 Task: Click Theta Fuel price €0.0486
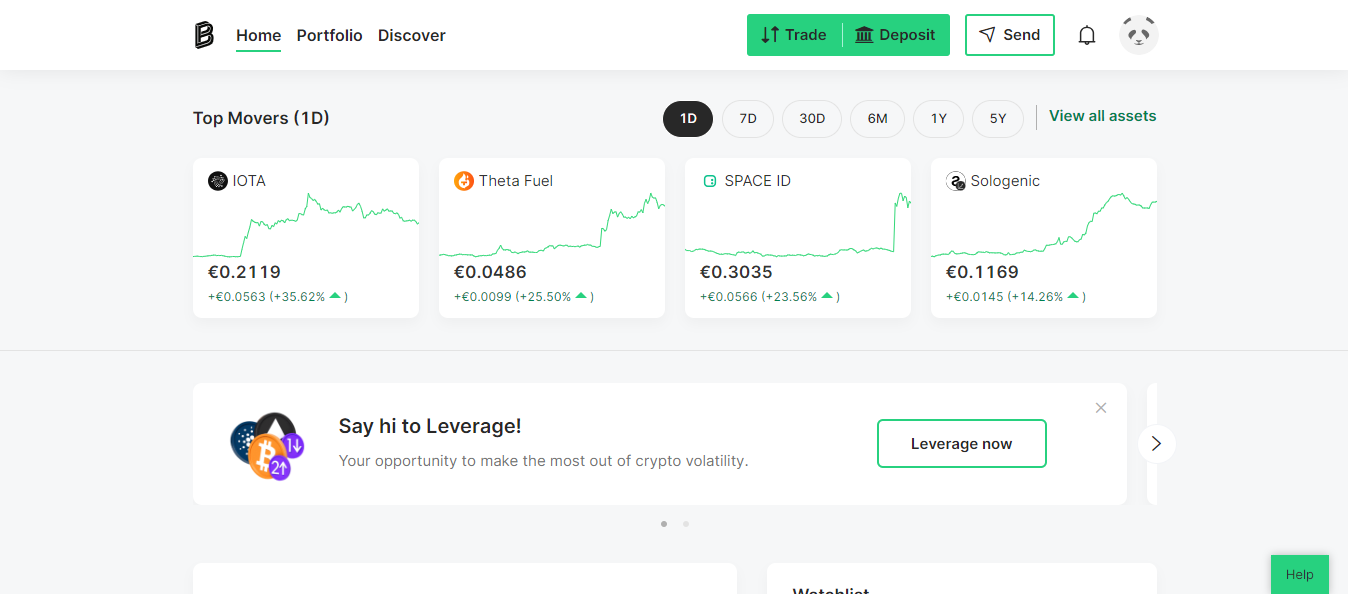pyautogui.click(x=490, y=272)
